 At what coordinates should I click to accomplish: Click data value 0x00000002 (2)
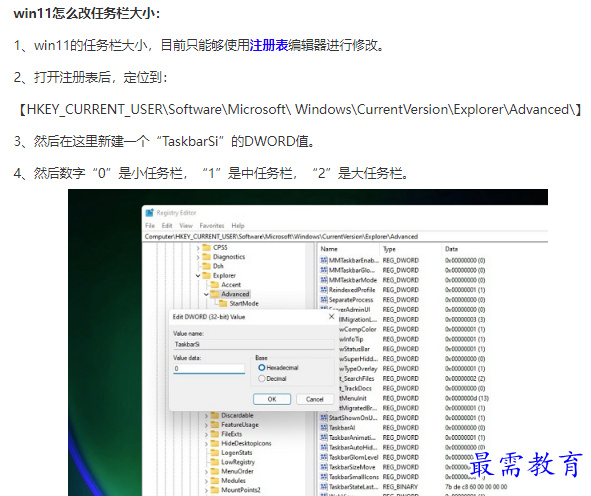click(465, 378)
